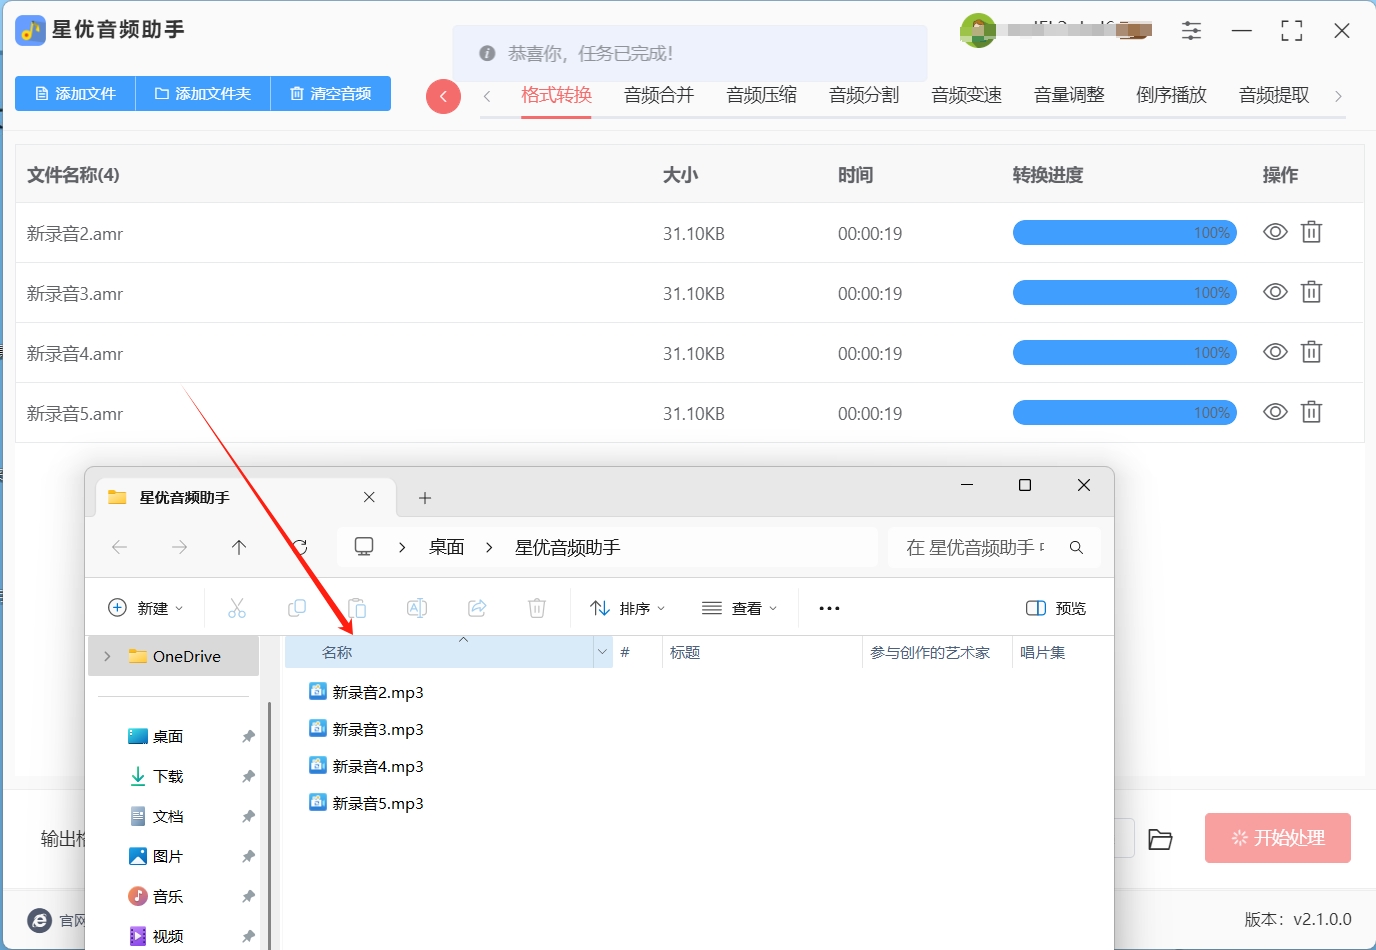The width and height of the screenshot is (1376, 950).
Task: Go up one folder level in Explorer
Action: 239,547
